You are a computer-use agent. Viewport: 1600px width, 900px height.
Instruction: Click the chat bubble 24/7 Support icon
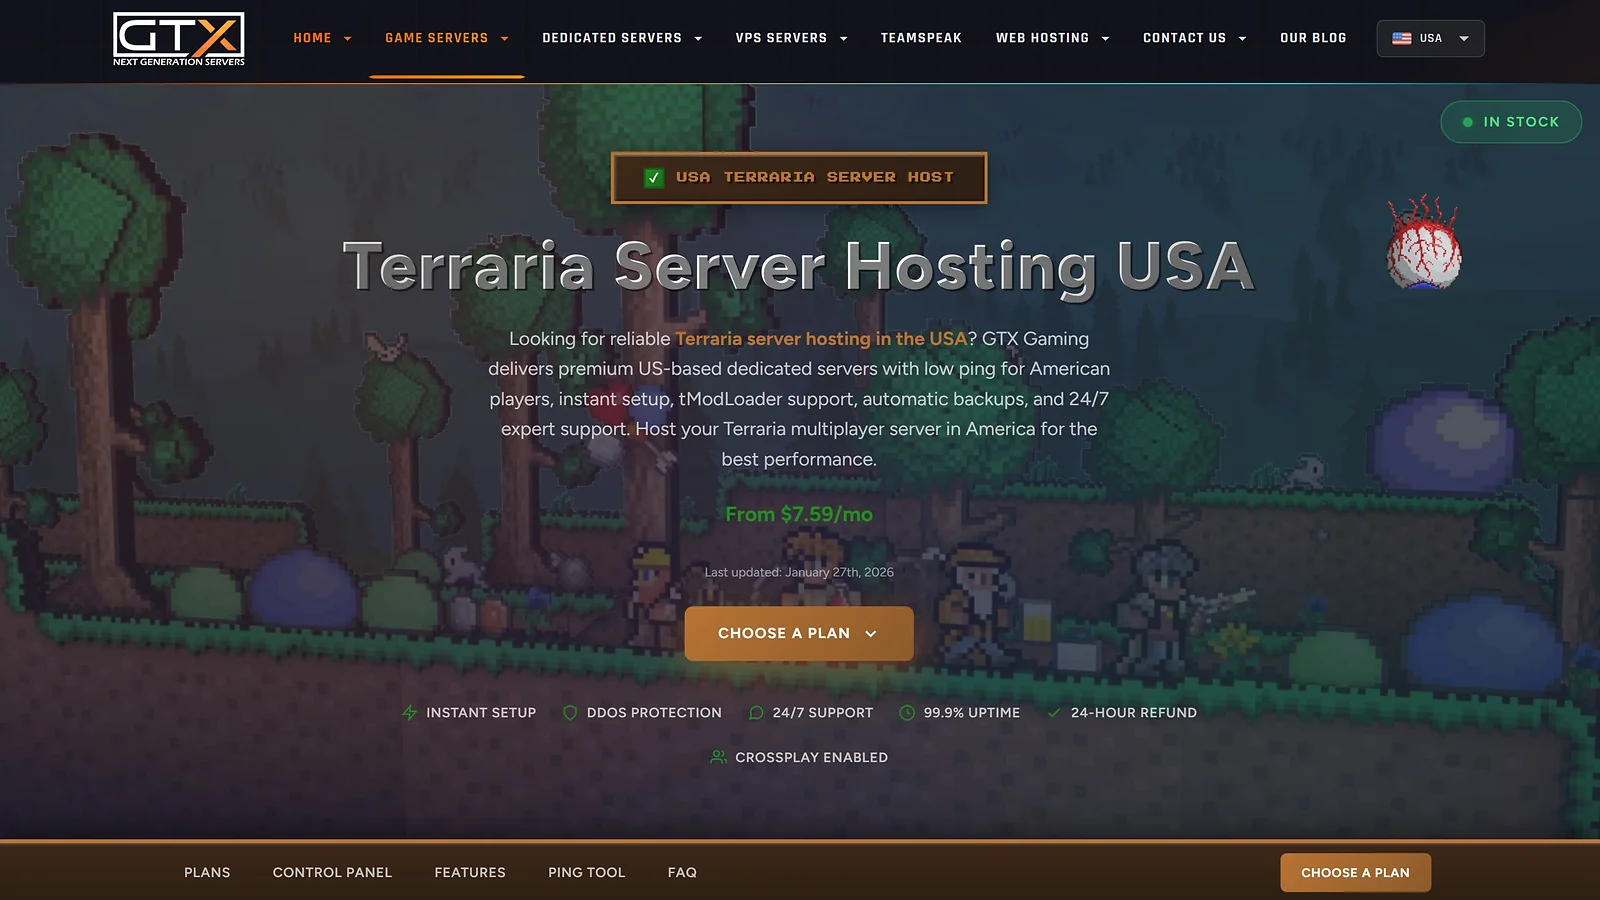756,713
